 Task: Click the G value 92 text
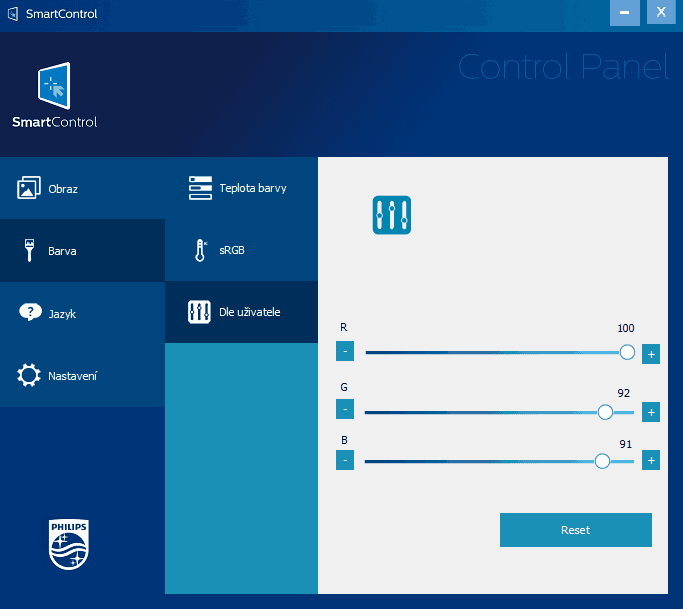623,393
